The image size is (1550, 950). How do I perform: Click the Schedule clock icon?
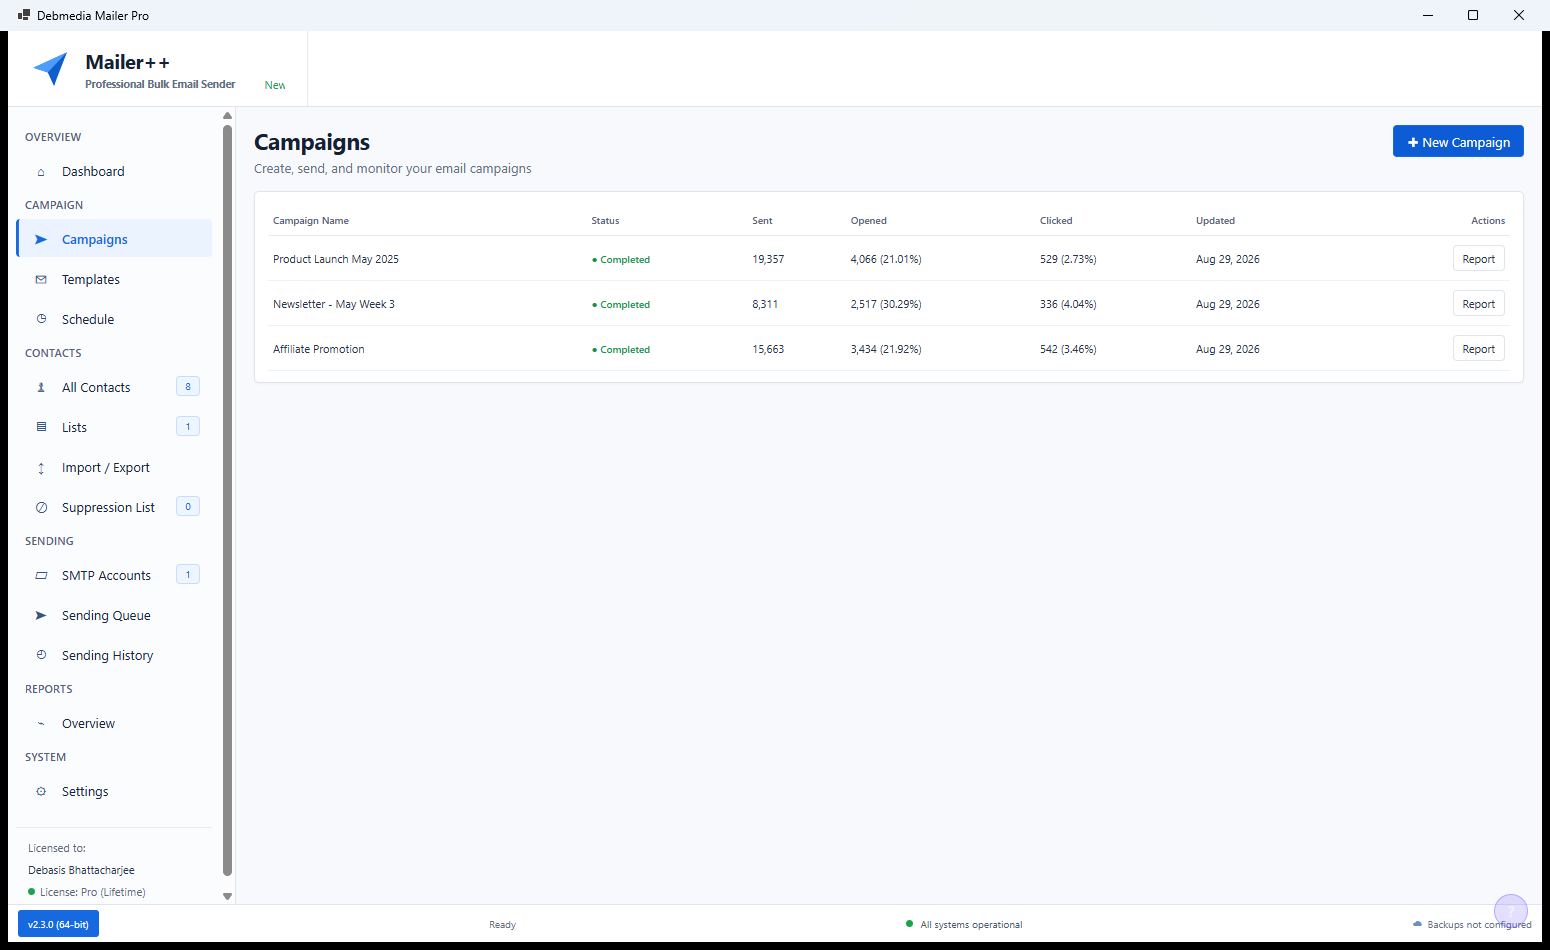tap(41, 320)
